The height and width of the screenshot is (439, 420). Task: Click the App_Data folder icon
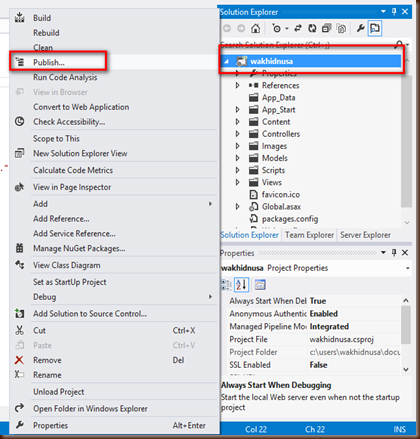[254, 98]
